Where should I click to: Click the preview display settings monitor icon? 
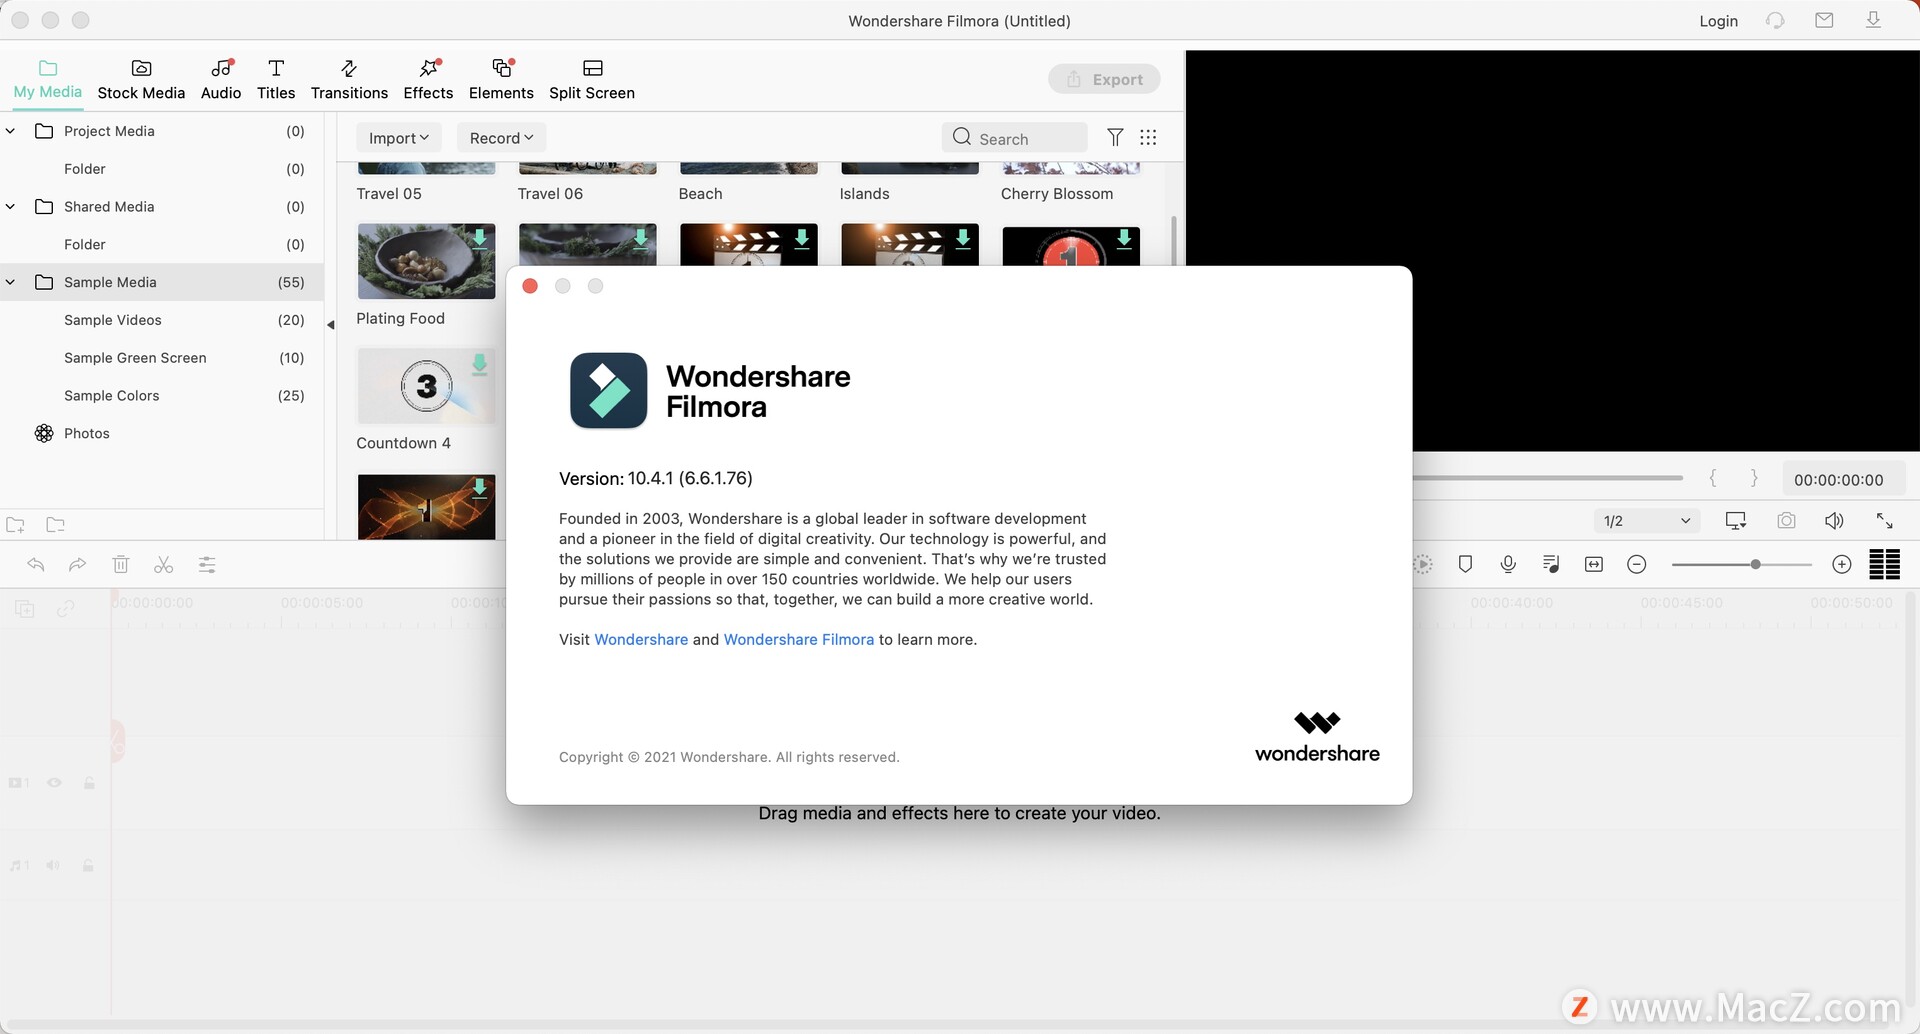[x=1736, y=521]
